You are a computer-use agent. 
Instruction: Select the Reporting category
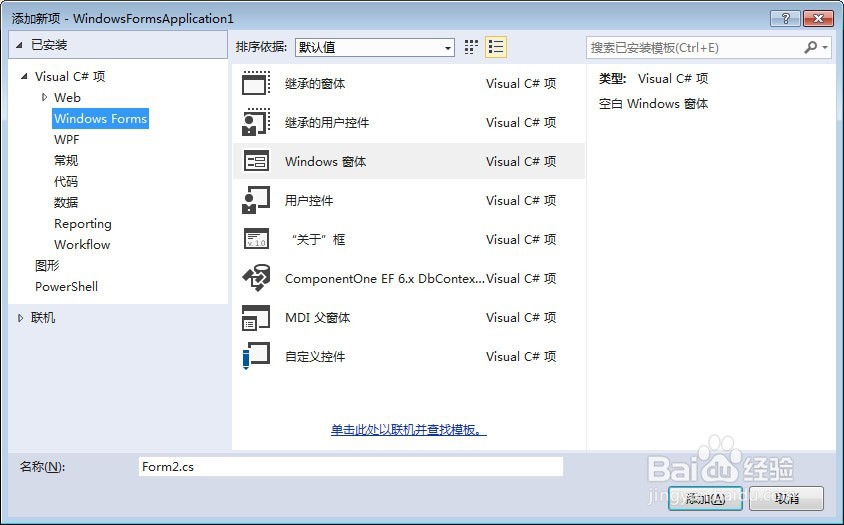[x=83, y=223]
